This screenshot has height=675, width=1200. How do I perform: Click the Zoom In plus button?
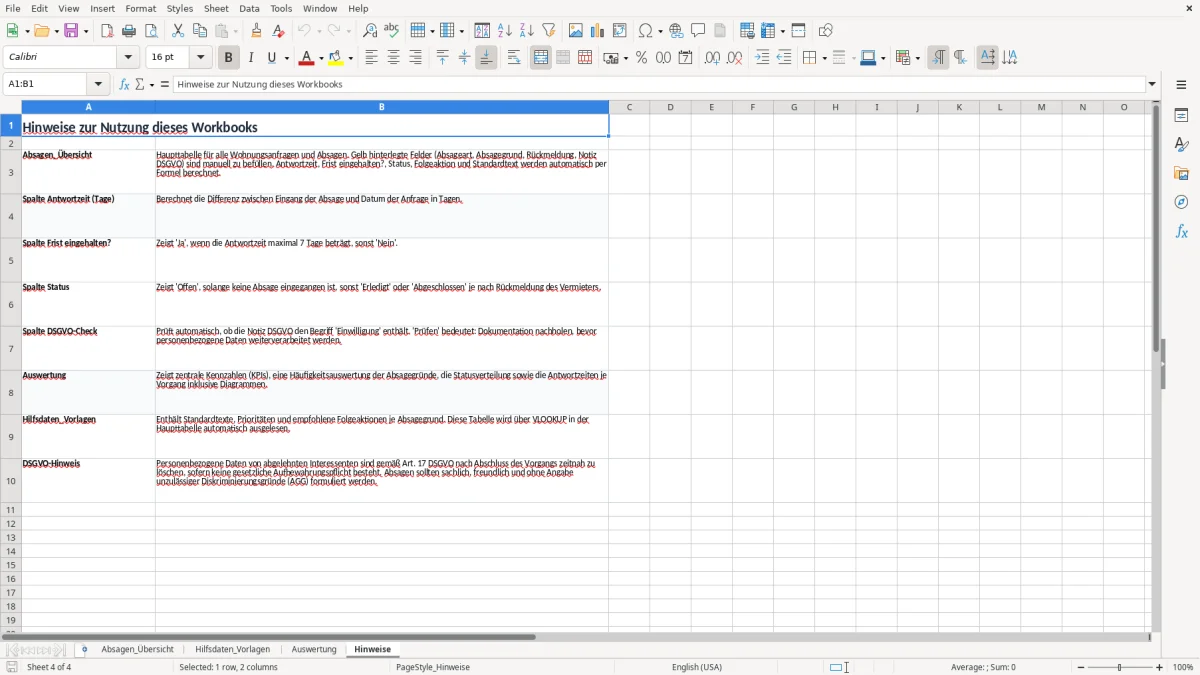(1160, 667)
